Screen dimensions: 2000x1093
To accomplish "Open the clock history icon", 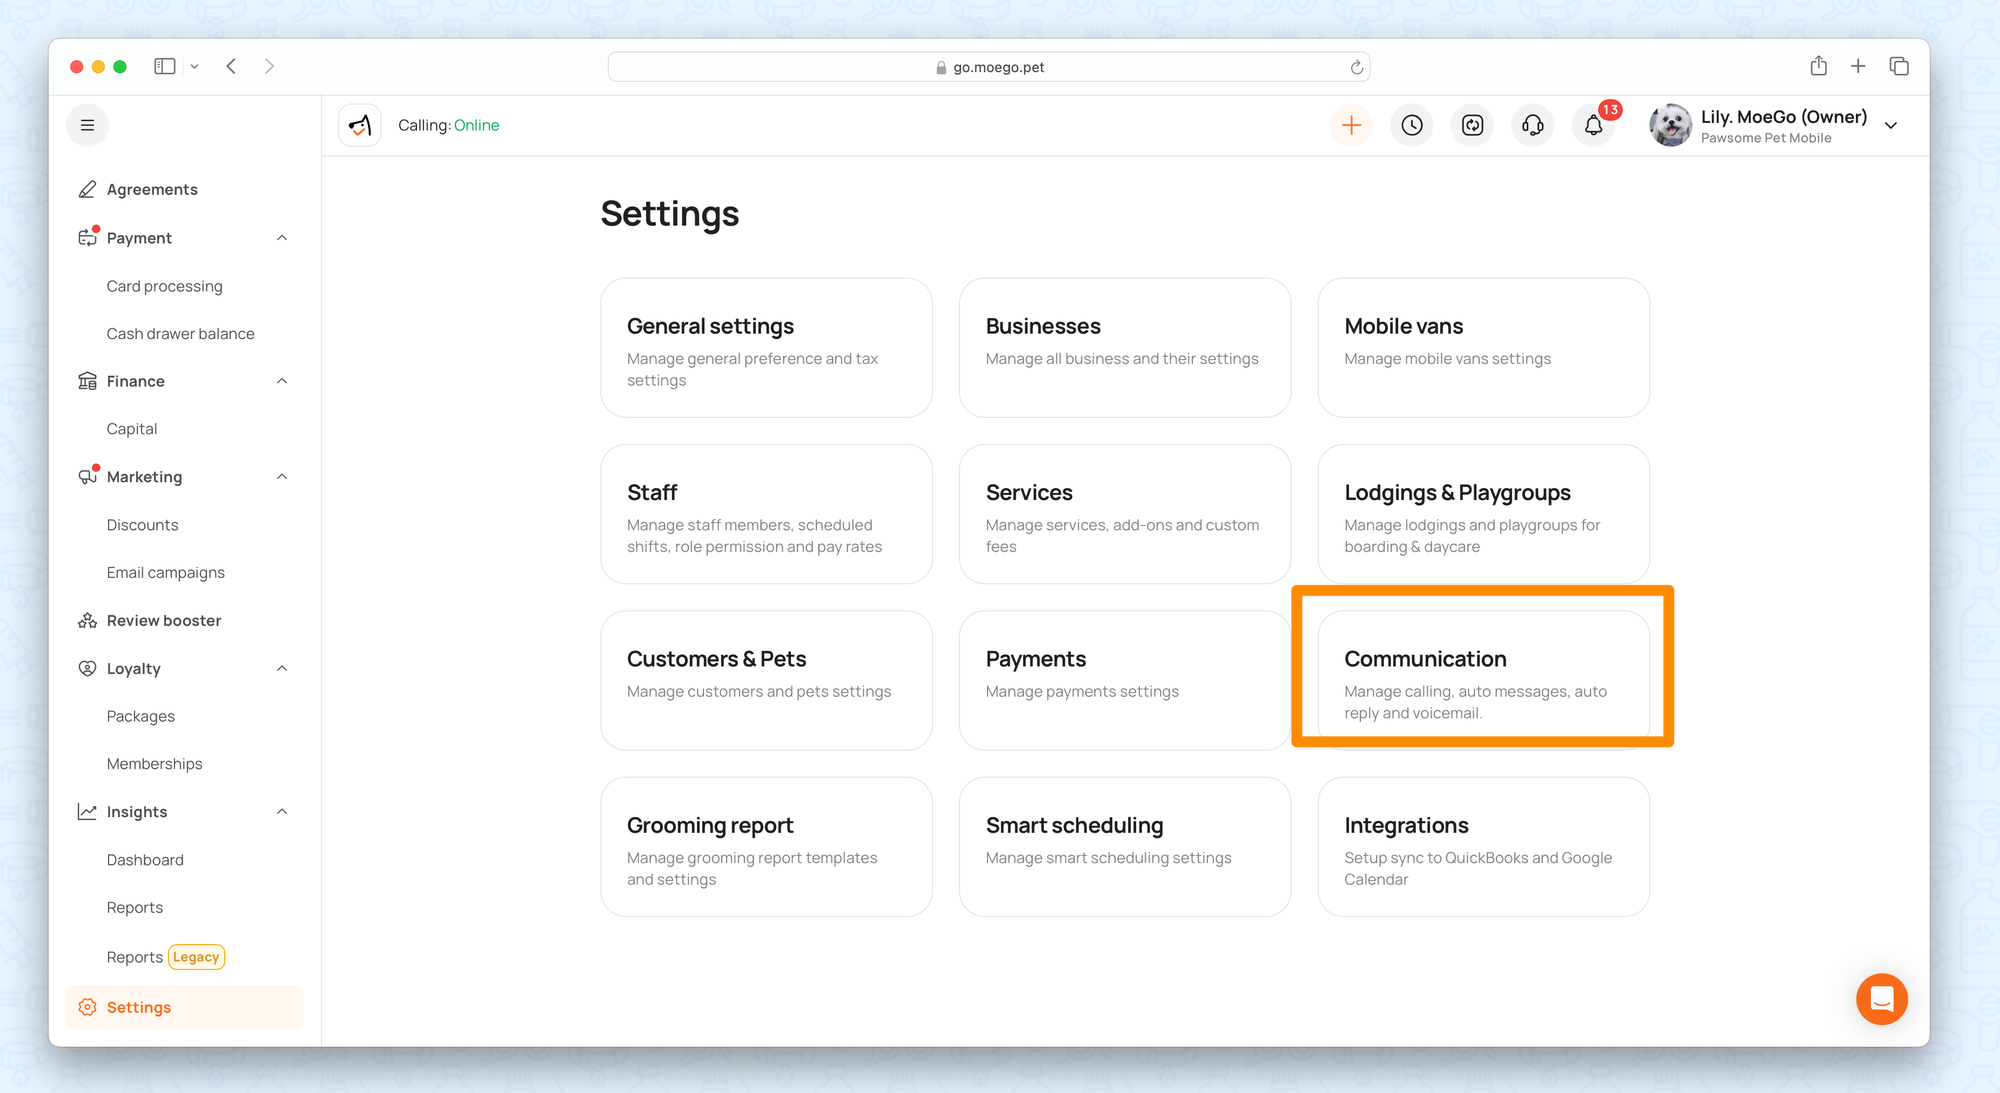I will point(1412,125).
